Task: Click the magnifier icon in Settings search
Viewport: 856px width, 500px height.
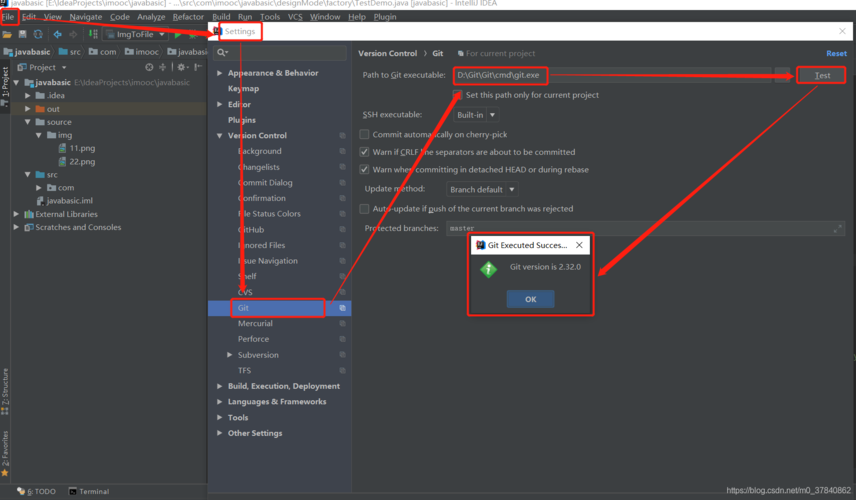Action: pyautogui.click(x=222, y=52)
